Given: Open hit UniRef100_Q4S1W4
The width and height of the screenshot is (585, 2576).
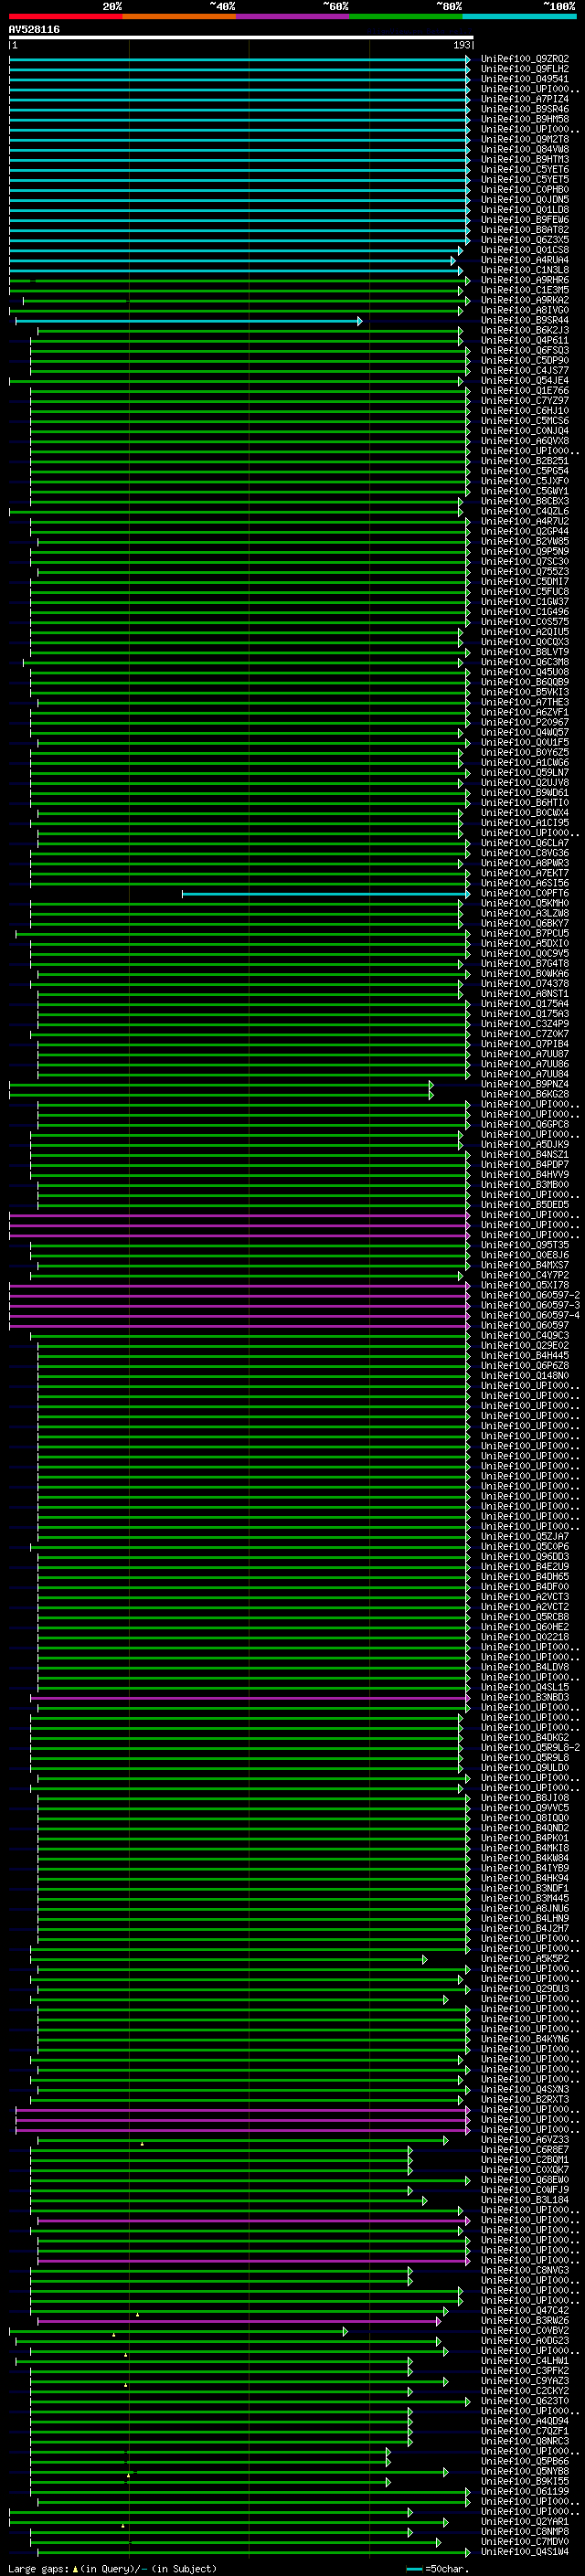Looking at the screenshot, I should 524,2551.
